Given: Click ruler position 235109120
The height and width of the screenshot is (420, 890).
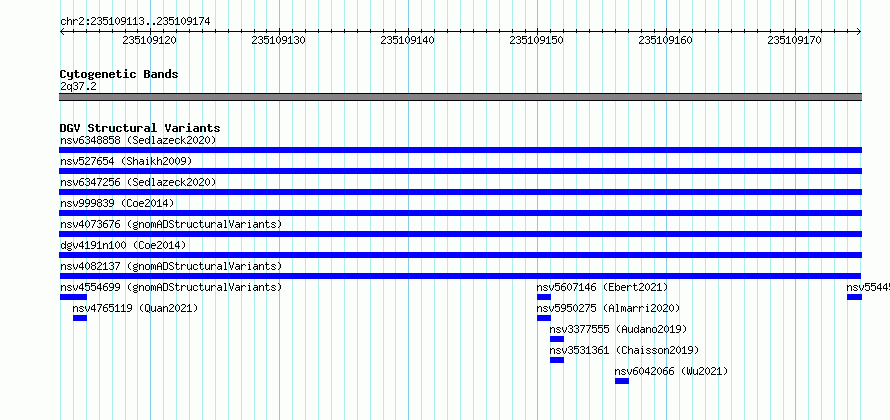Looking at the screenshot, I should point(149,40).
